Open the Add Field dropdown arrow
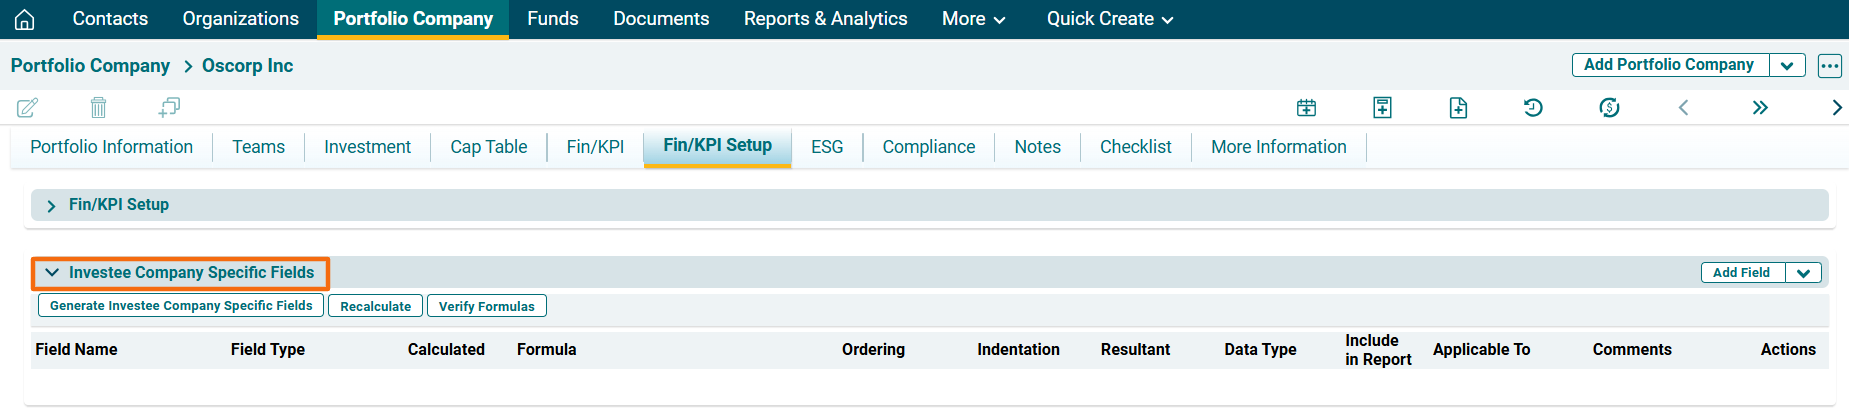This screenshot has width=1849, height=415. click(1803, 273)
